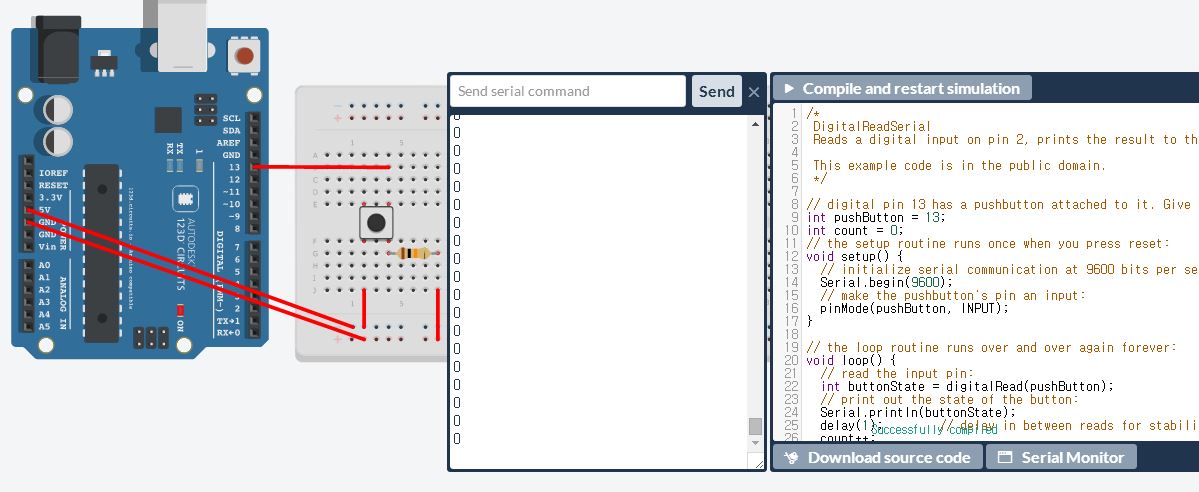Viewport: 1199px width, 492px height.
Task: Click the download icon beside Download source code
Action: (791, 458)
